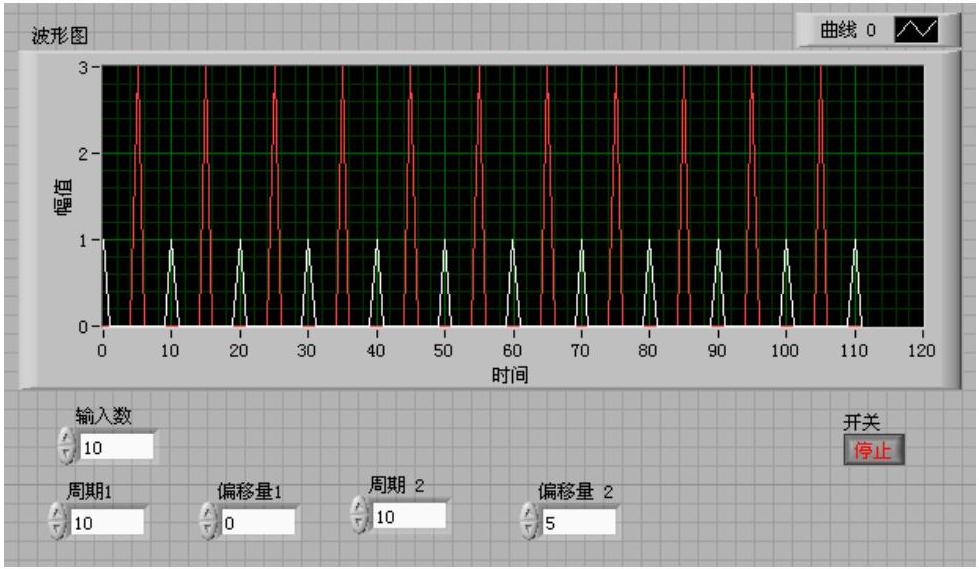This screenshot has width=979, height=569.
Task: Click the y-axis maximum value 3
Action: [83, 67]
